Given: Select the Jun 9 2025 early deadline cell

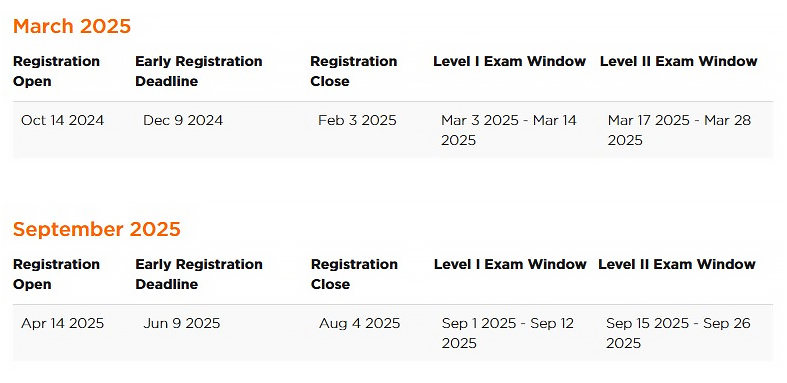Looking at the screenshot, I should 182,323.
